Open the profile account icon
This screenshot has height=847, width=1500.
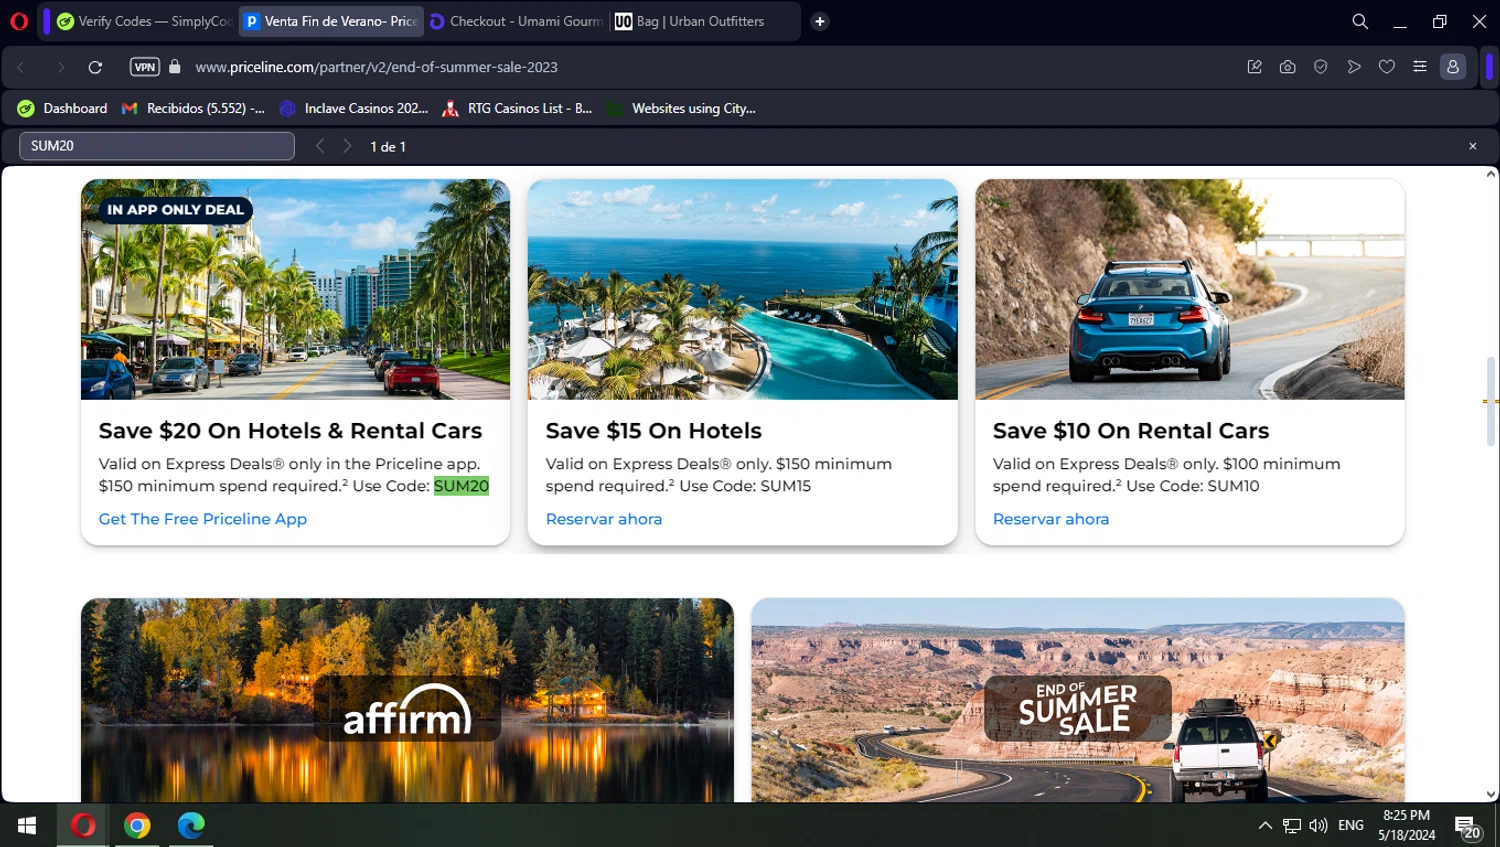pyautogui.click(x=1453, y=67)
